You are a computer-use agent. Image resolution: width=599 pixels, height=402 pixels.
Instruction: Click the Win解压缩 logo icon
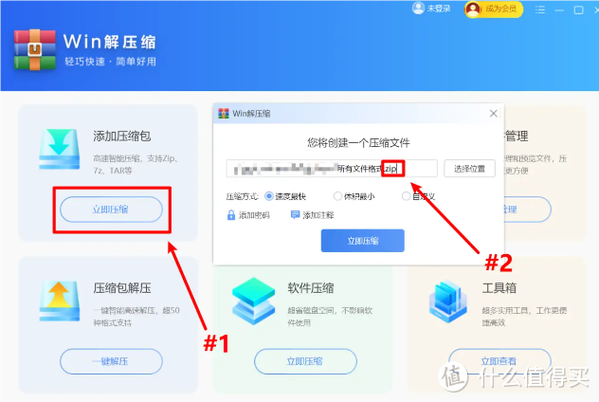35,50
